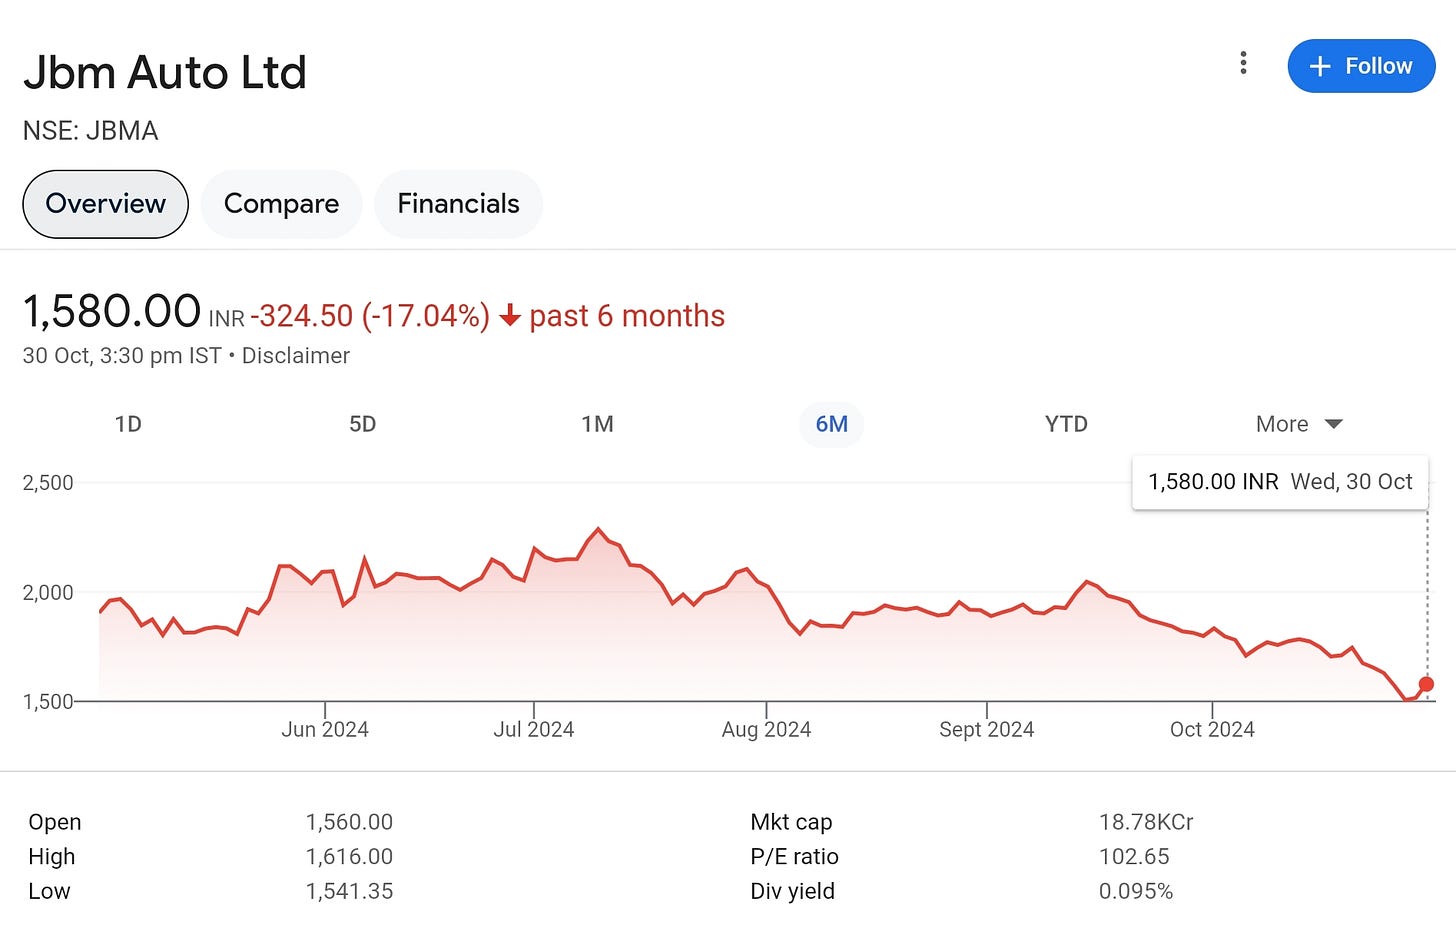The image size is (1456, 931).
Task: Open the Disclaimer link
Action: (296, 356)
